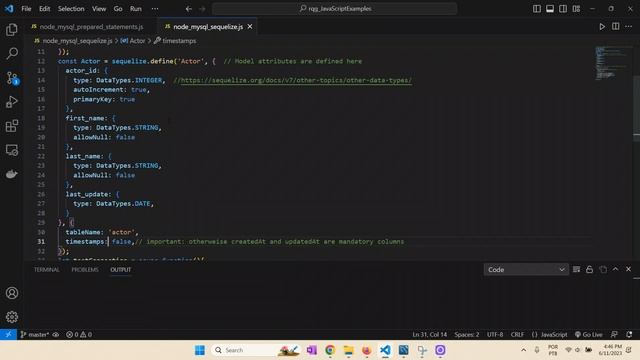Open Run and Debug view
The image size is (640, 360).
[12, 102]
